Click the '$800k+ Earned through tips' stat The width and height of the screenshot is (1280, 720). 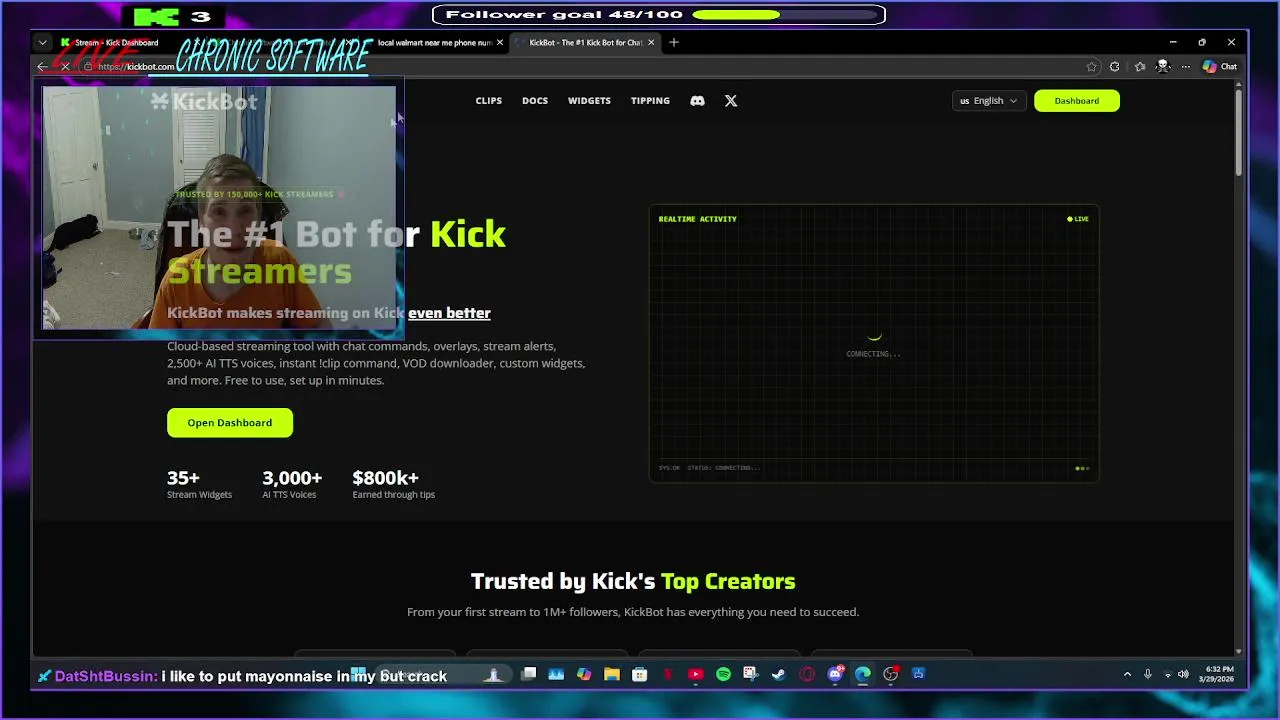click(x=393, y=484)
